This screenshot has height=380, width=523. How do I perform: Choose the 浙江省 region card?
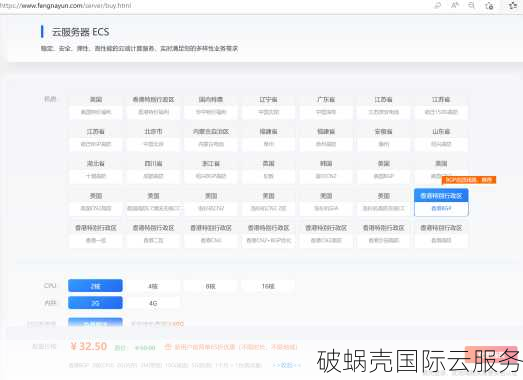click(x=211, y=170)
